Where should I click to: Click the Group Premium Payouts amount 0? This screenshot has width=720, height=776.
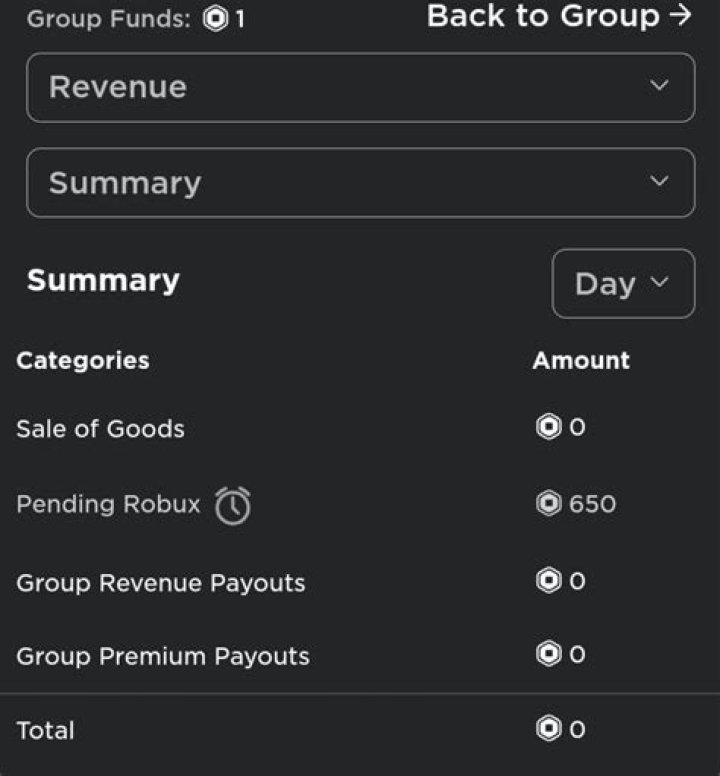(577, 654)
